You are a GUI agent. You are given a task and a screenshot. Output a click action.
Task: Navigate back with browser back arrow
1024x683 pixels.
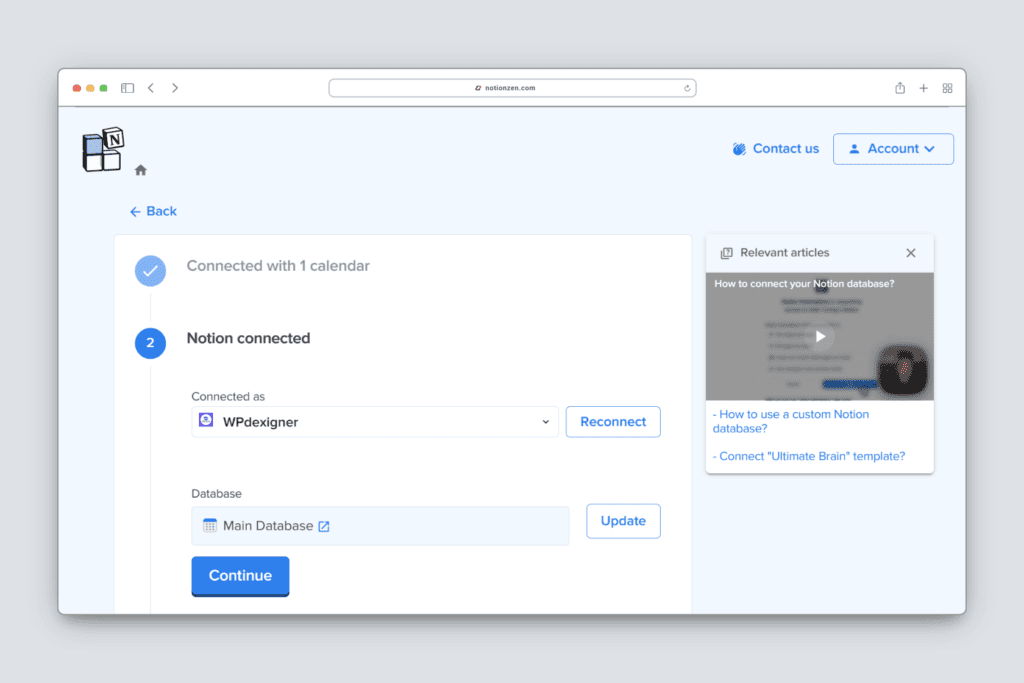click(x=151, y=88)
